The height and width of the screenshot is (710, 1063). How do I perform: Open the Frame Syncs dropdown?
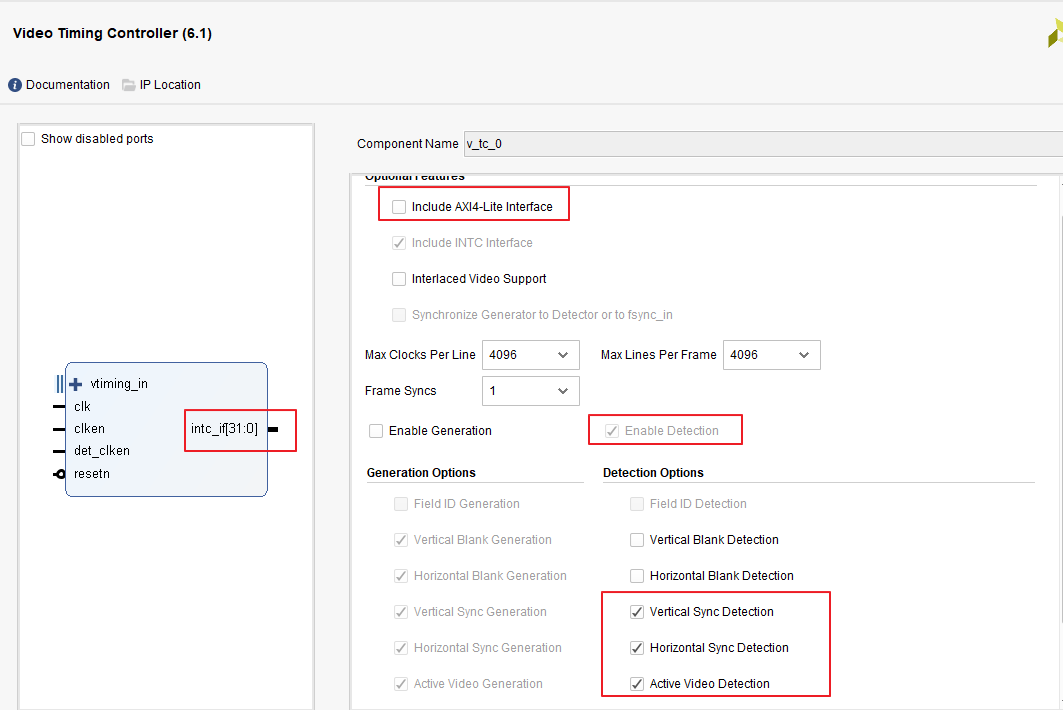pos(566,390)
